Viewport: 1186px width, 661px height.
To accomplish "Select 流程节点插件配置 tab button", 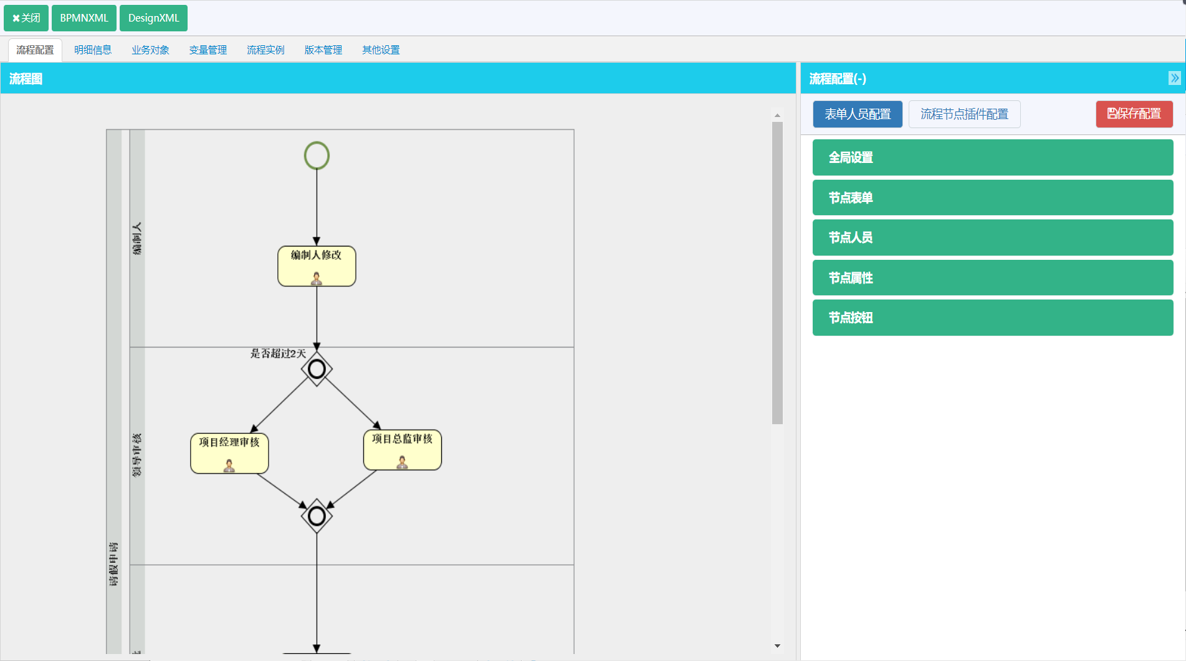I will pyautogui.click(x=964, y=114).
